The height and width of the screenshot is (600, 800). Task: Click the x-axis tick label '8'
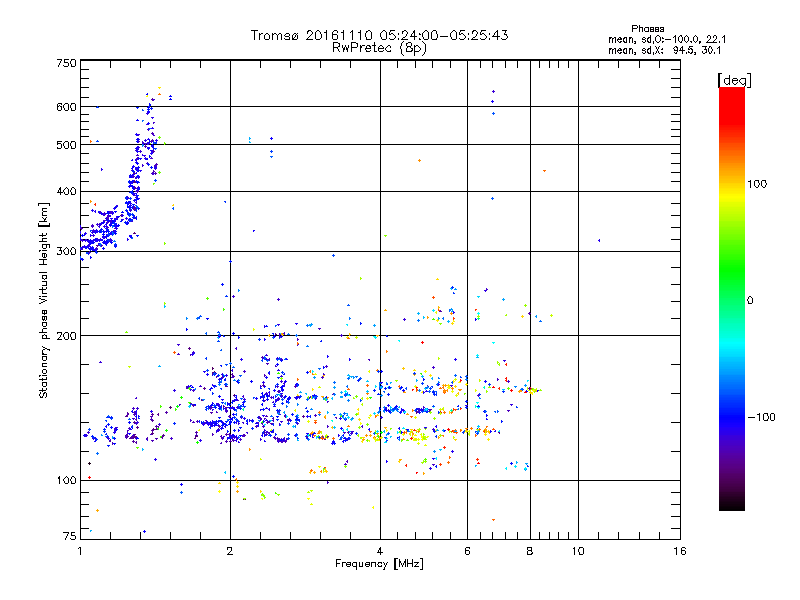tap(530, 551)
